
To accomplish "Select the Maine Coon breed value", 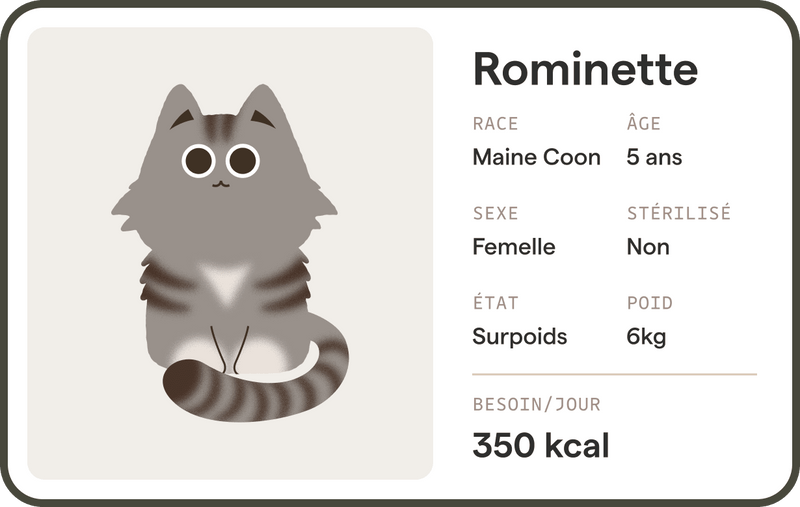I will [536, 157].
